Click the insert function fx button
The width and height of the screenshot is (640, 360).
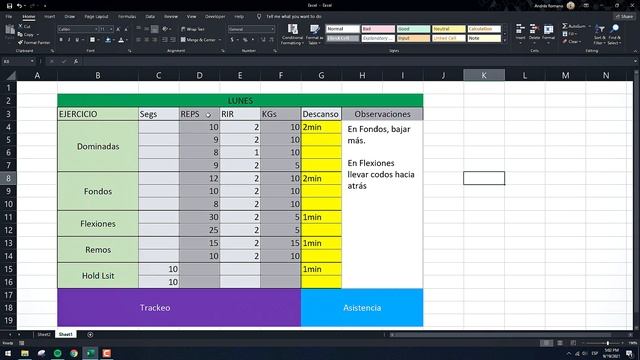point(76,61)
